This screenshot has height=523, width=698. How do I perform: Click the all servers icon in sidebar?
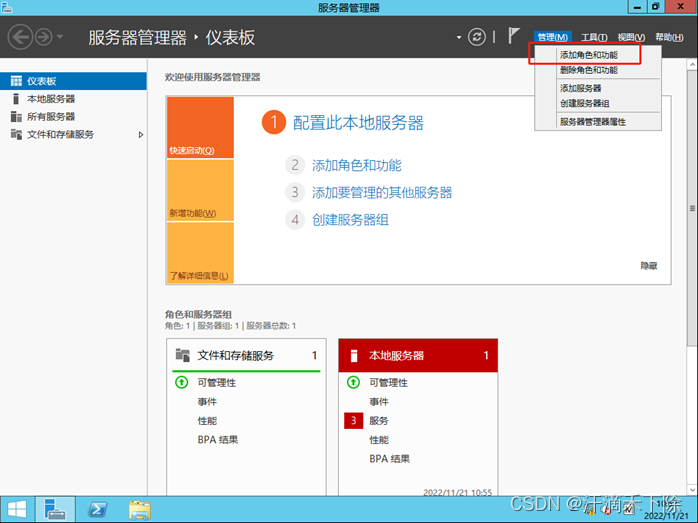[x=16, y=117]
